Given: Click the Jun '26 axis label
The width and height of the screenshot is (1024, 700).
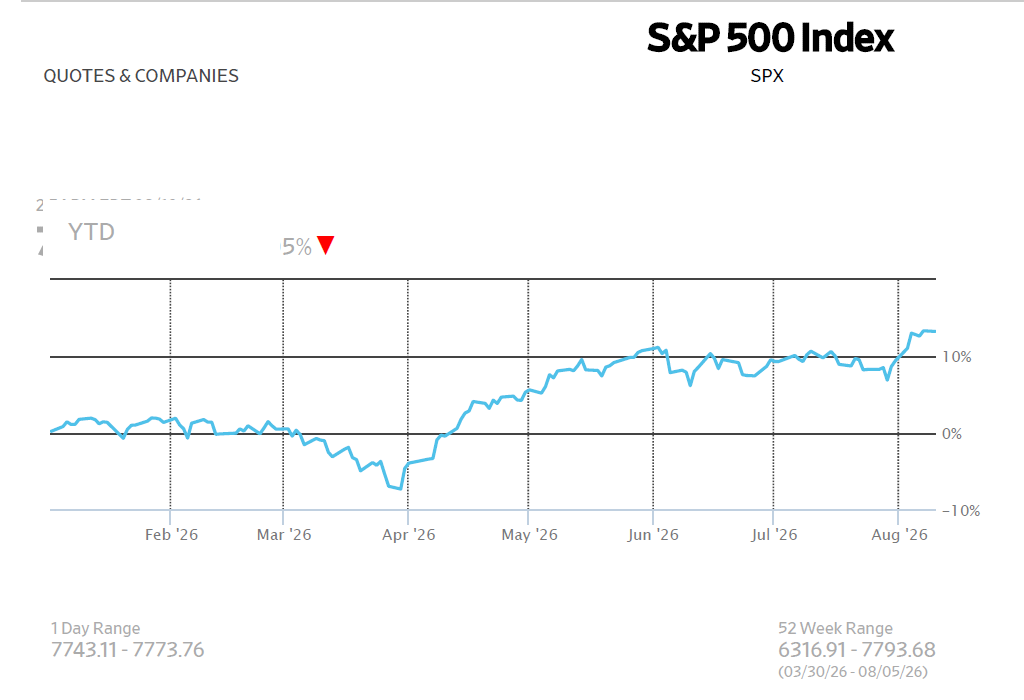Looking at the screenshot, I should point(653,535).
